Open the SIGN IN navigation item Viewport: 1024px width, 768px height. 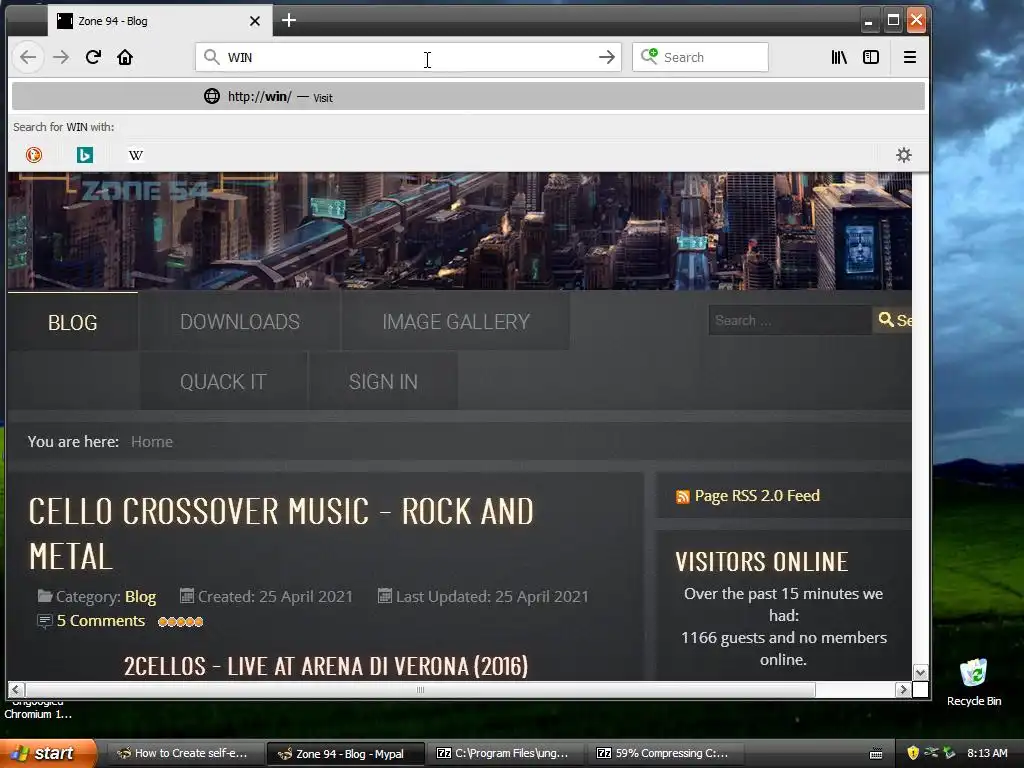[383, 381]
